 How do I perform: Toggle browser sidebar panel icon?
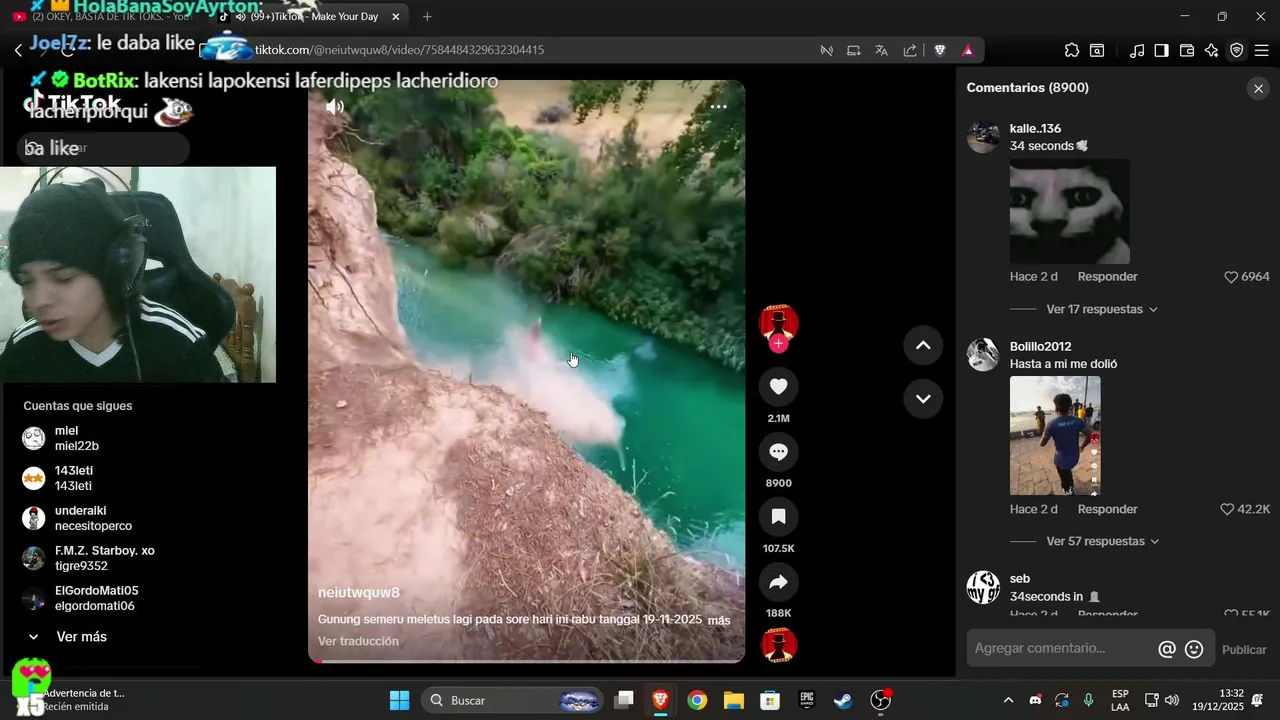coord(1161,50)
